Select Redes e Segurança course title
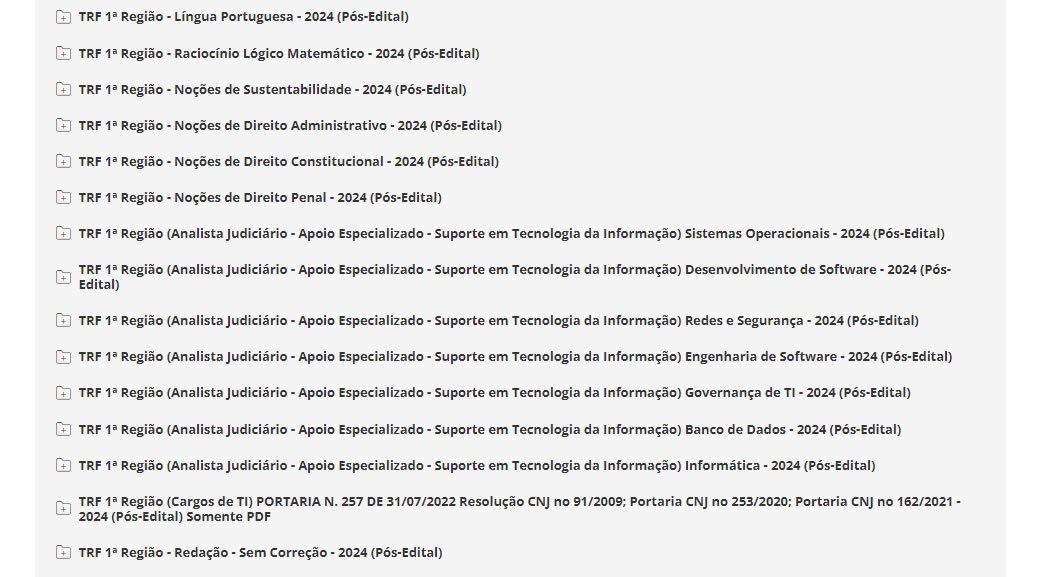Image resolution: width=1041 pixels, height=577 pixels. click(x=498, y=320)
